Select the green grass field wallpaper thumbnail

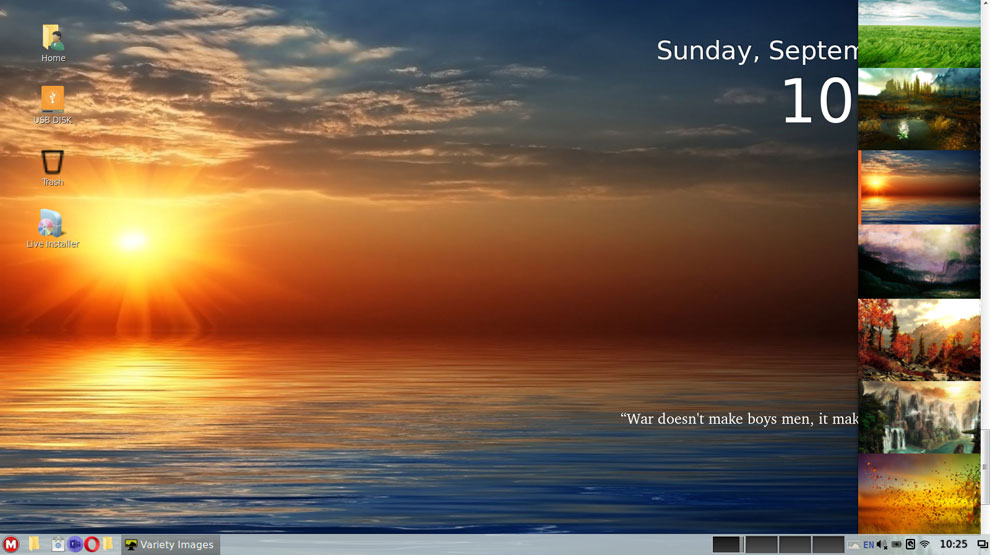pyautogui.click(x=919, y=33)
